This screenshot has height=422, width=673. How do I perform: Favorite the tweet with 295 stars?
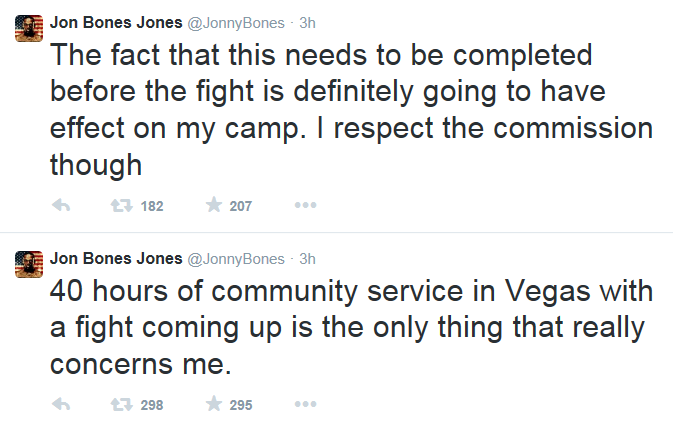(x=214, y=404)
